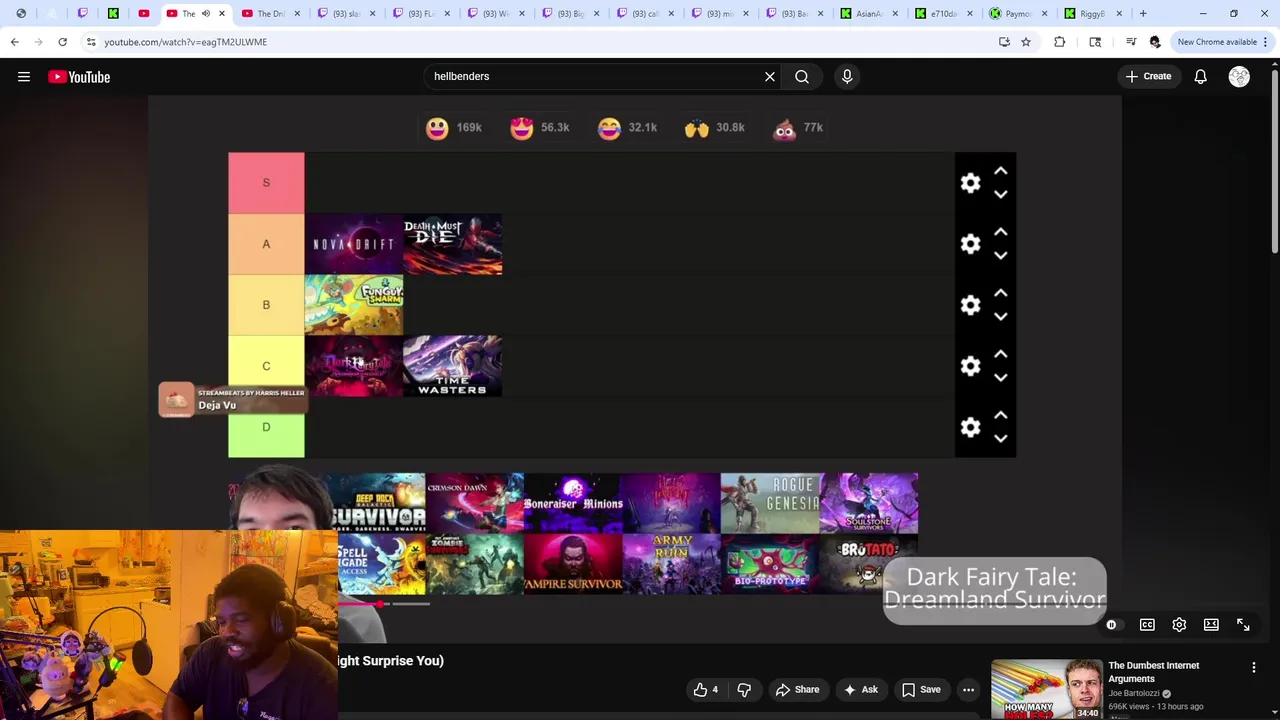Image resolution: width=1280 pixels, height=720 pixels.
Task: Share the video
Action: (797, 689)
